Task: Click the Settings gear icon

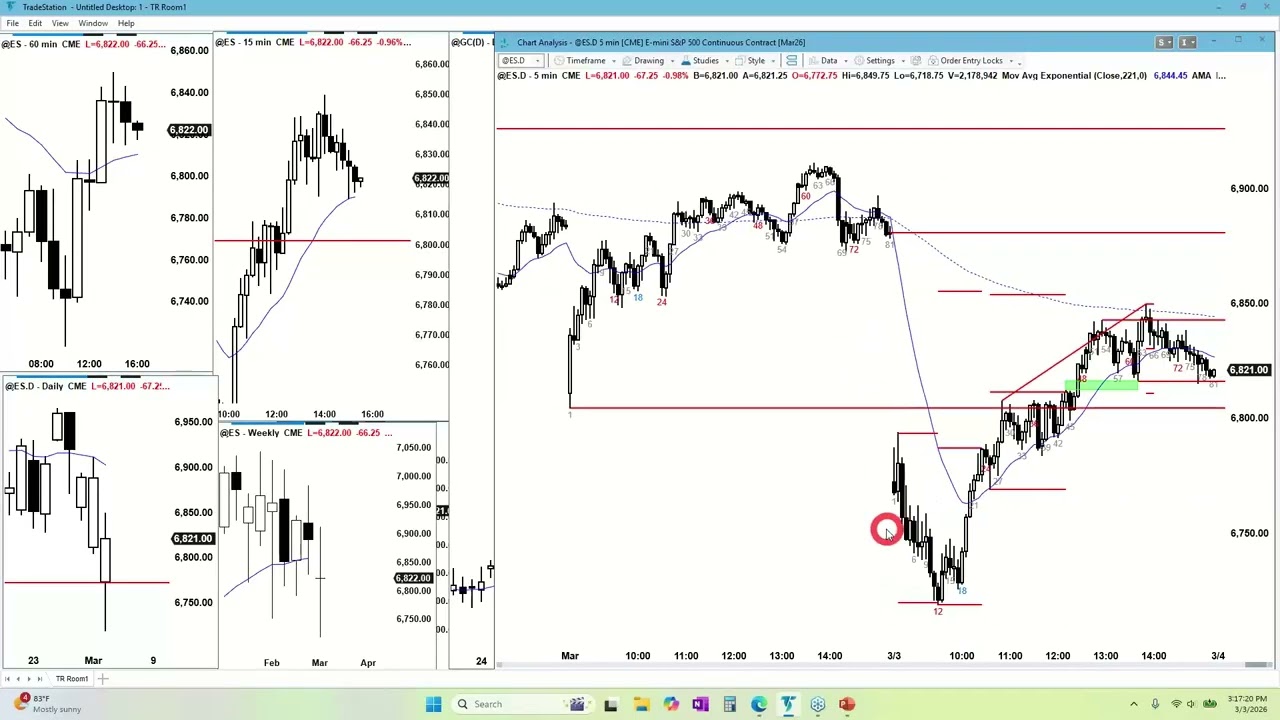Action: pos(860,61)
